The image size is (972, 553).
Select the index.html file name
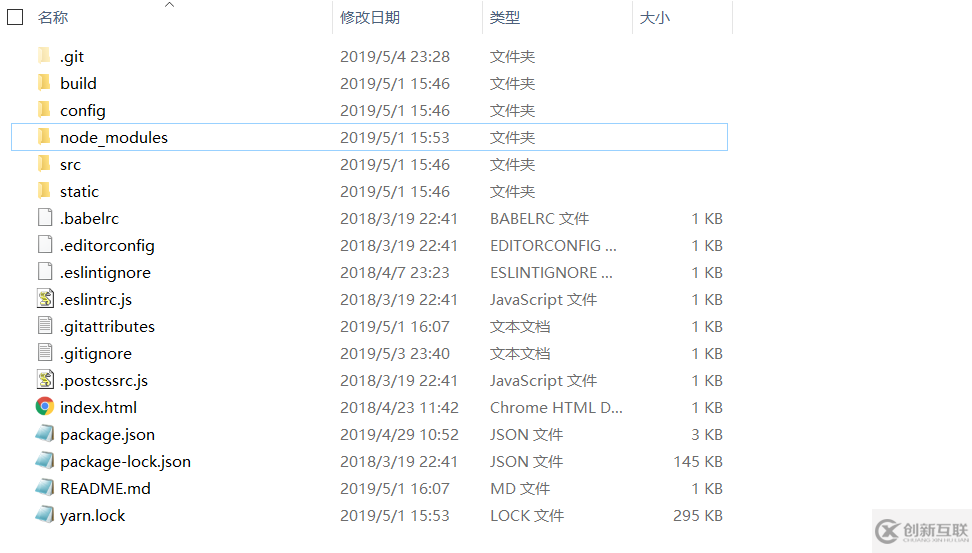pos(99,407)
